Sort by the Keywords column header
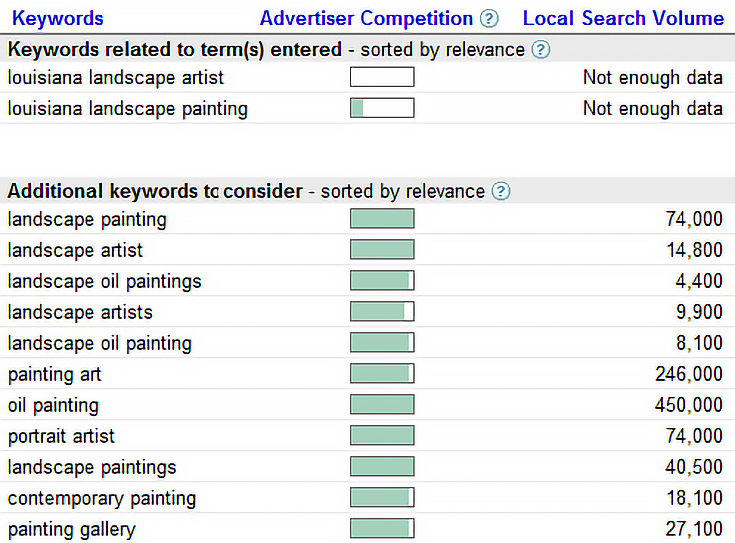 [58, 18]
